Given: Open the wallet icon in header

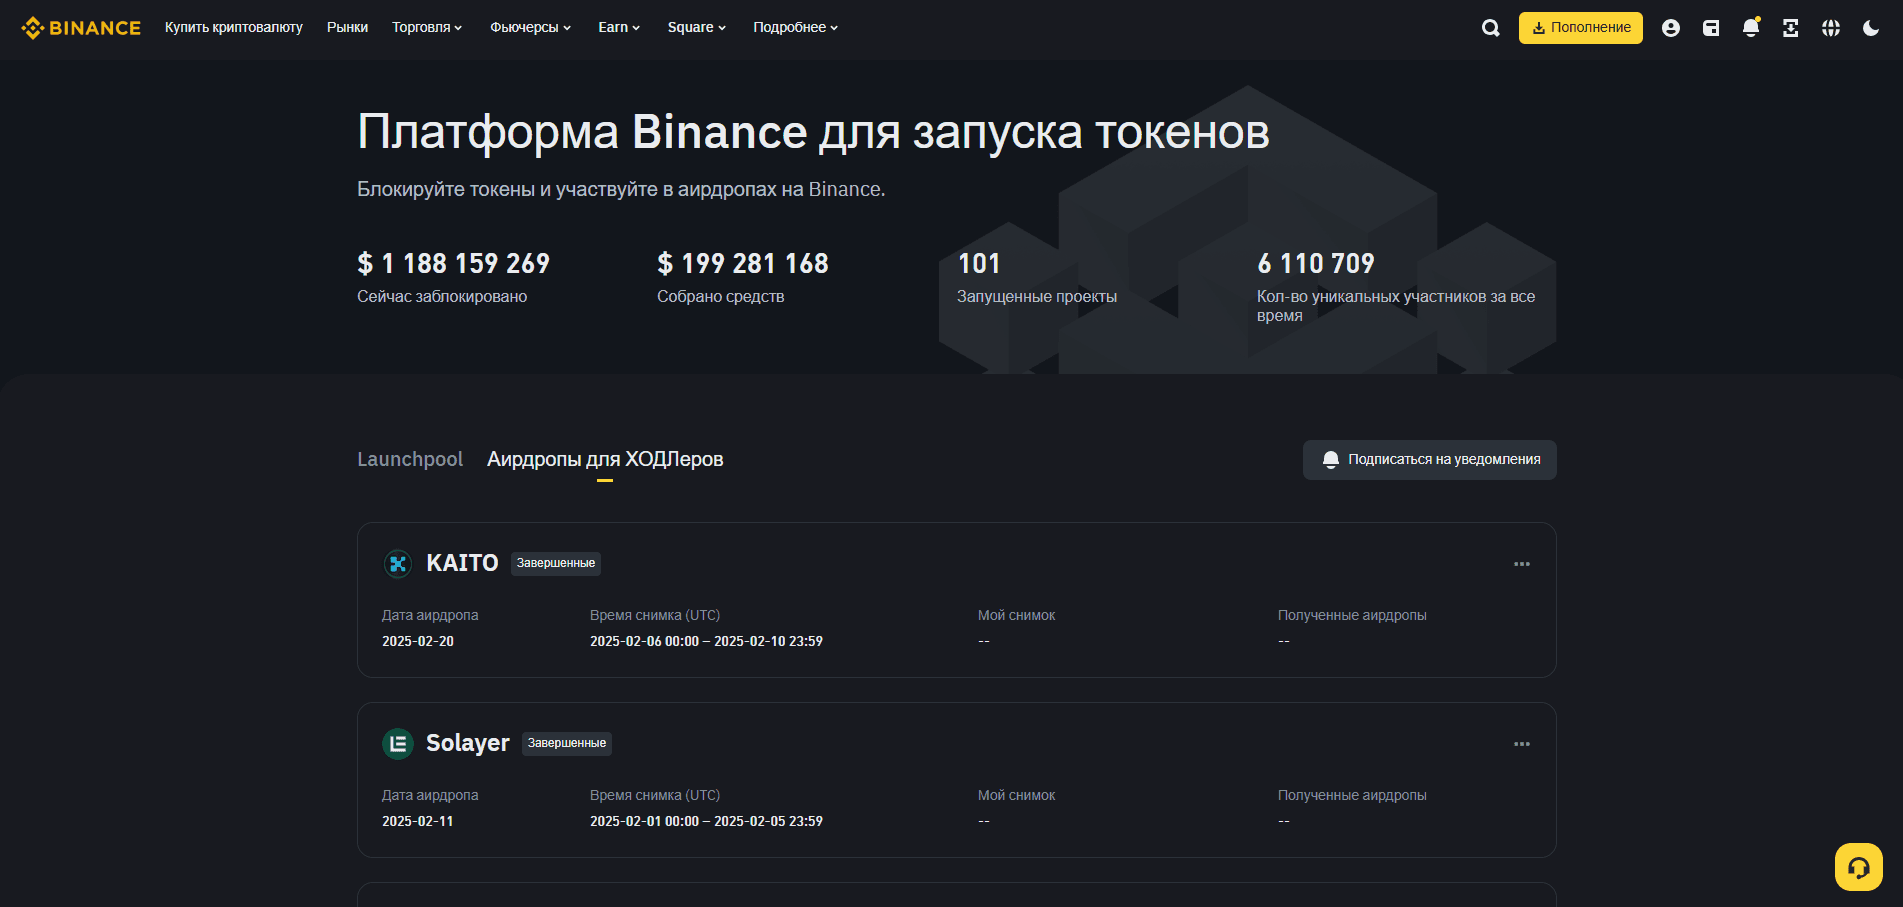Looking at the screenshot, I should (x=1711, y=28).
